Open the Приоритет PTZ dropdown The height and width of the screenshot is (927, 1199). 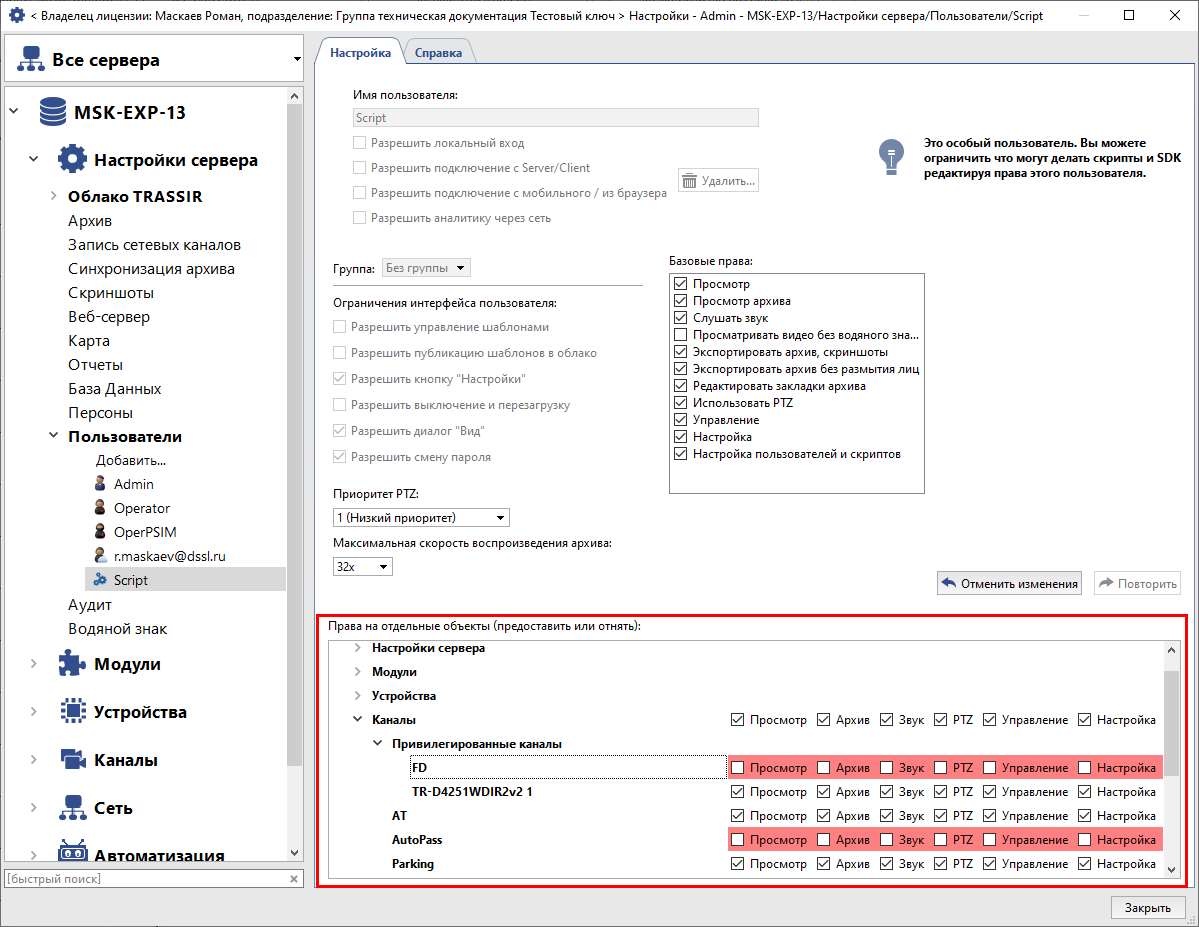coord(421,518)
